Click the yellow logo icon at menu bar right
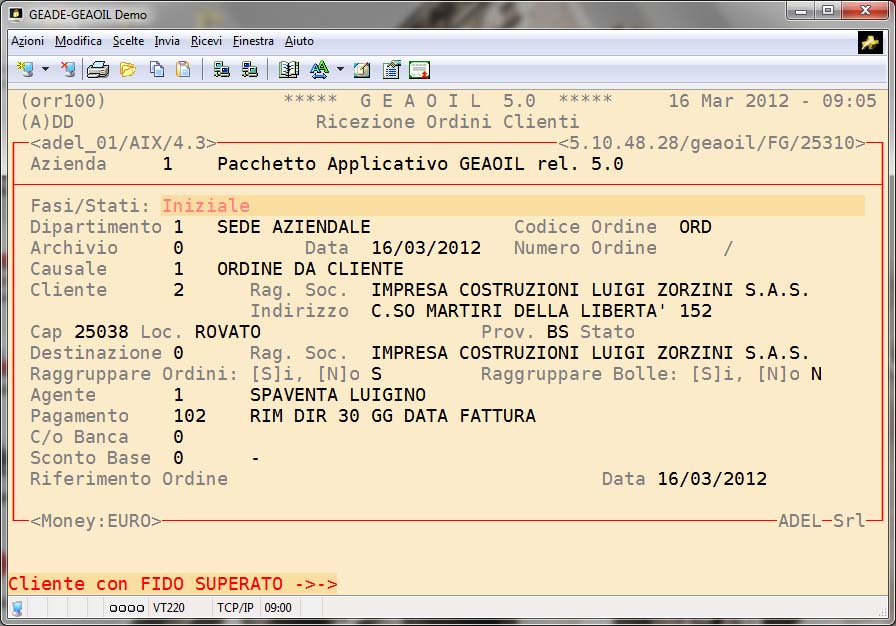This screenshot has width=896, height=626. coord(869,42)
